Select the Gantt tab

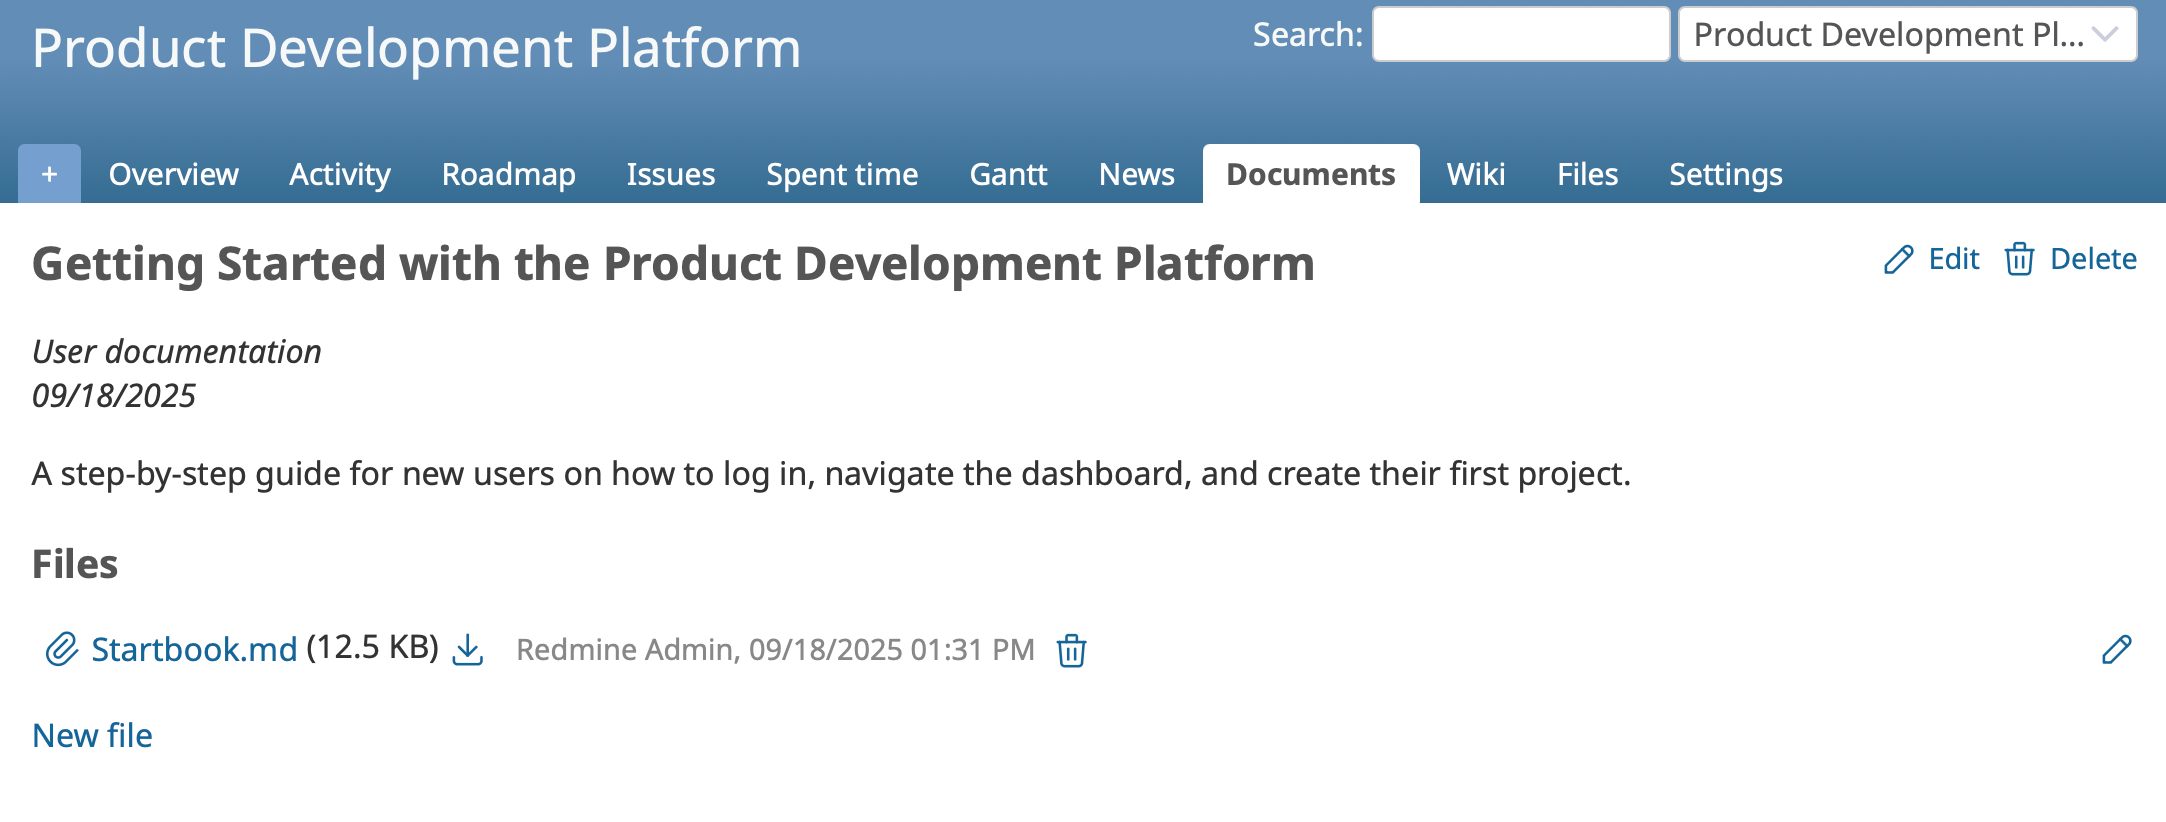tap(1008, 175)
